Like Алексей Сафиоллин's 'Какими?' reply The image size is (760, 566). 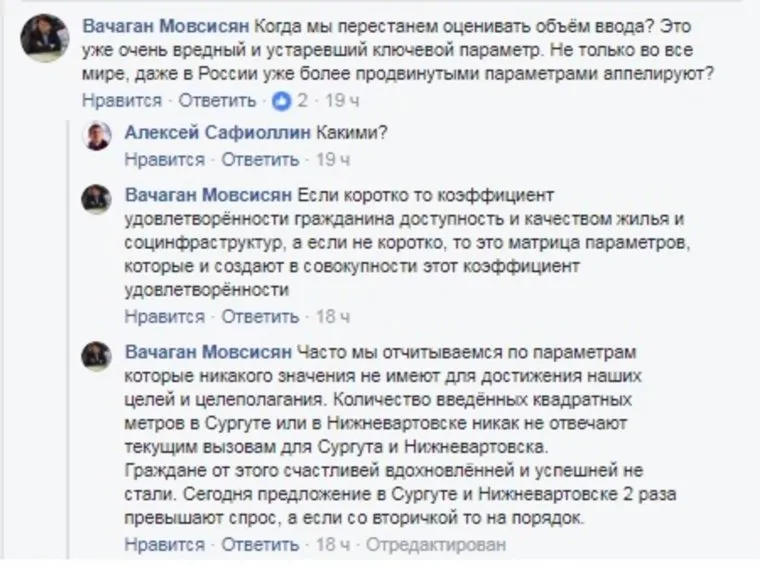click(165, 160)
